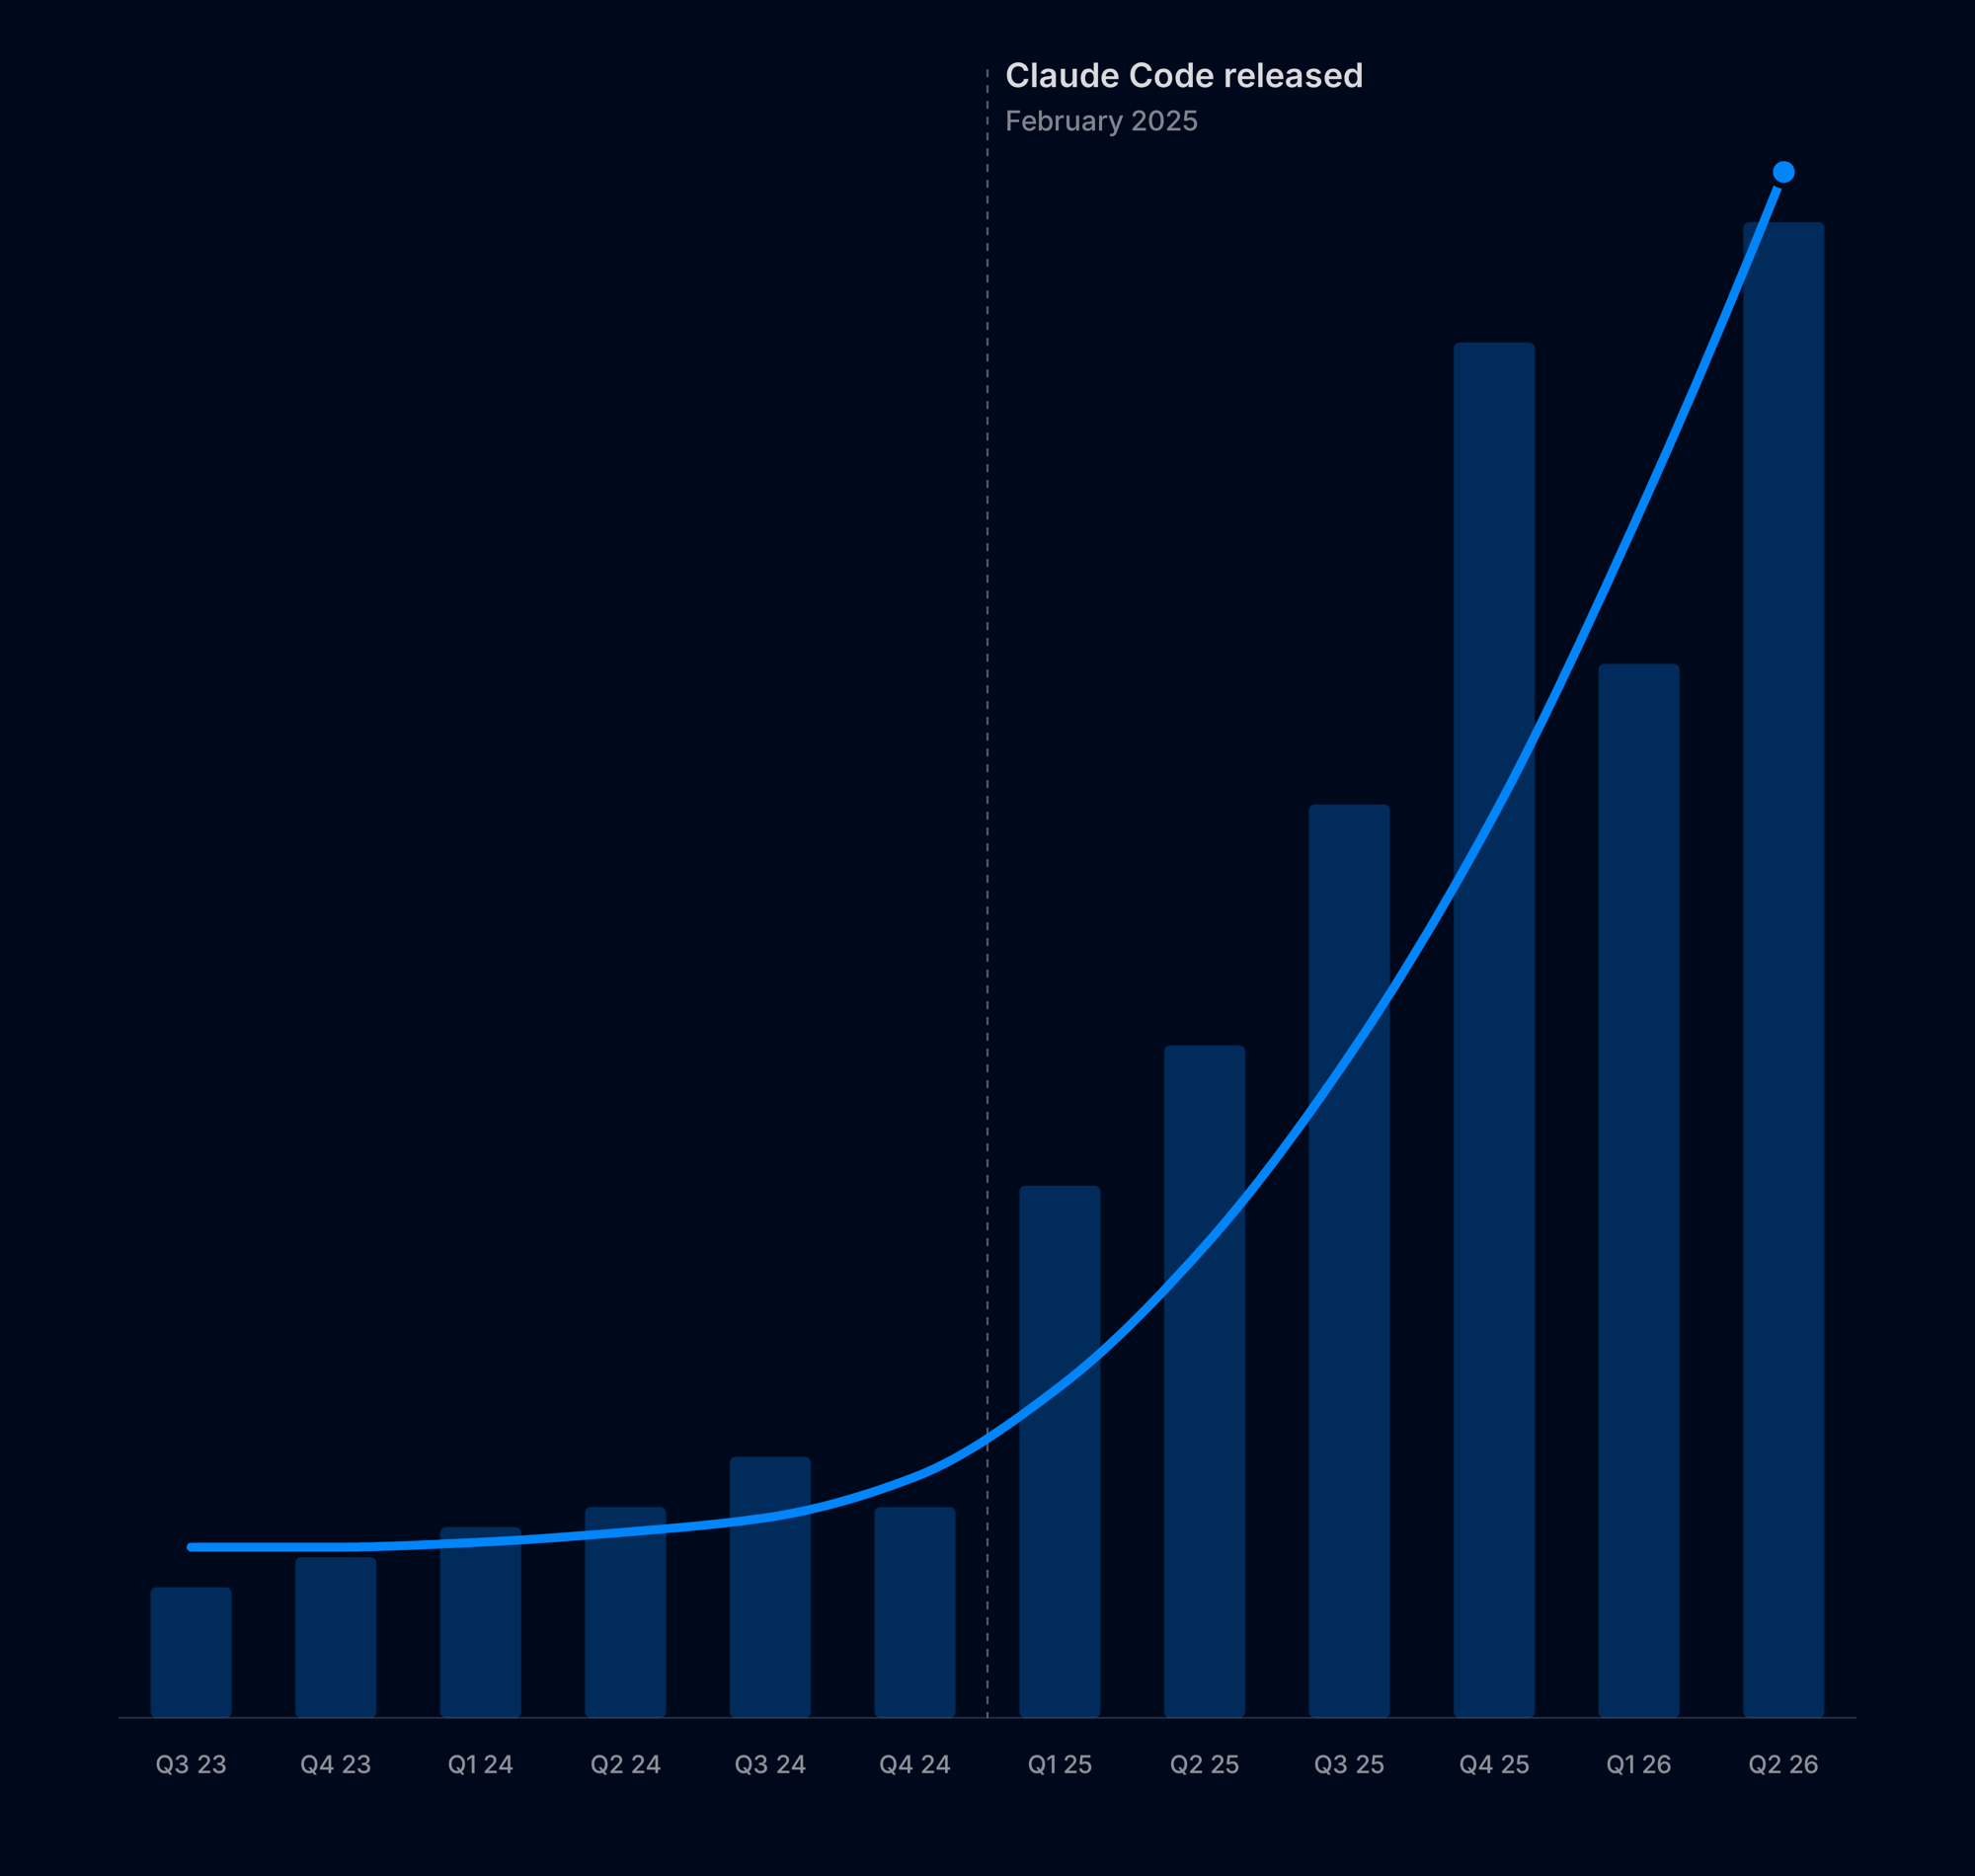Click the 'Q1 26' axis label
Screen dimensions: 1975x1876
[1639, 1765]
